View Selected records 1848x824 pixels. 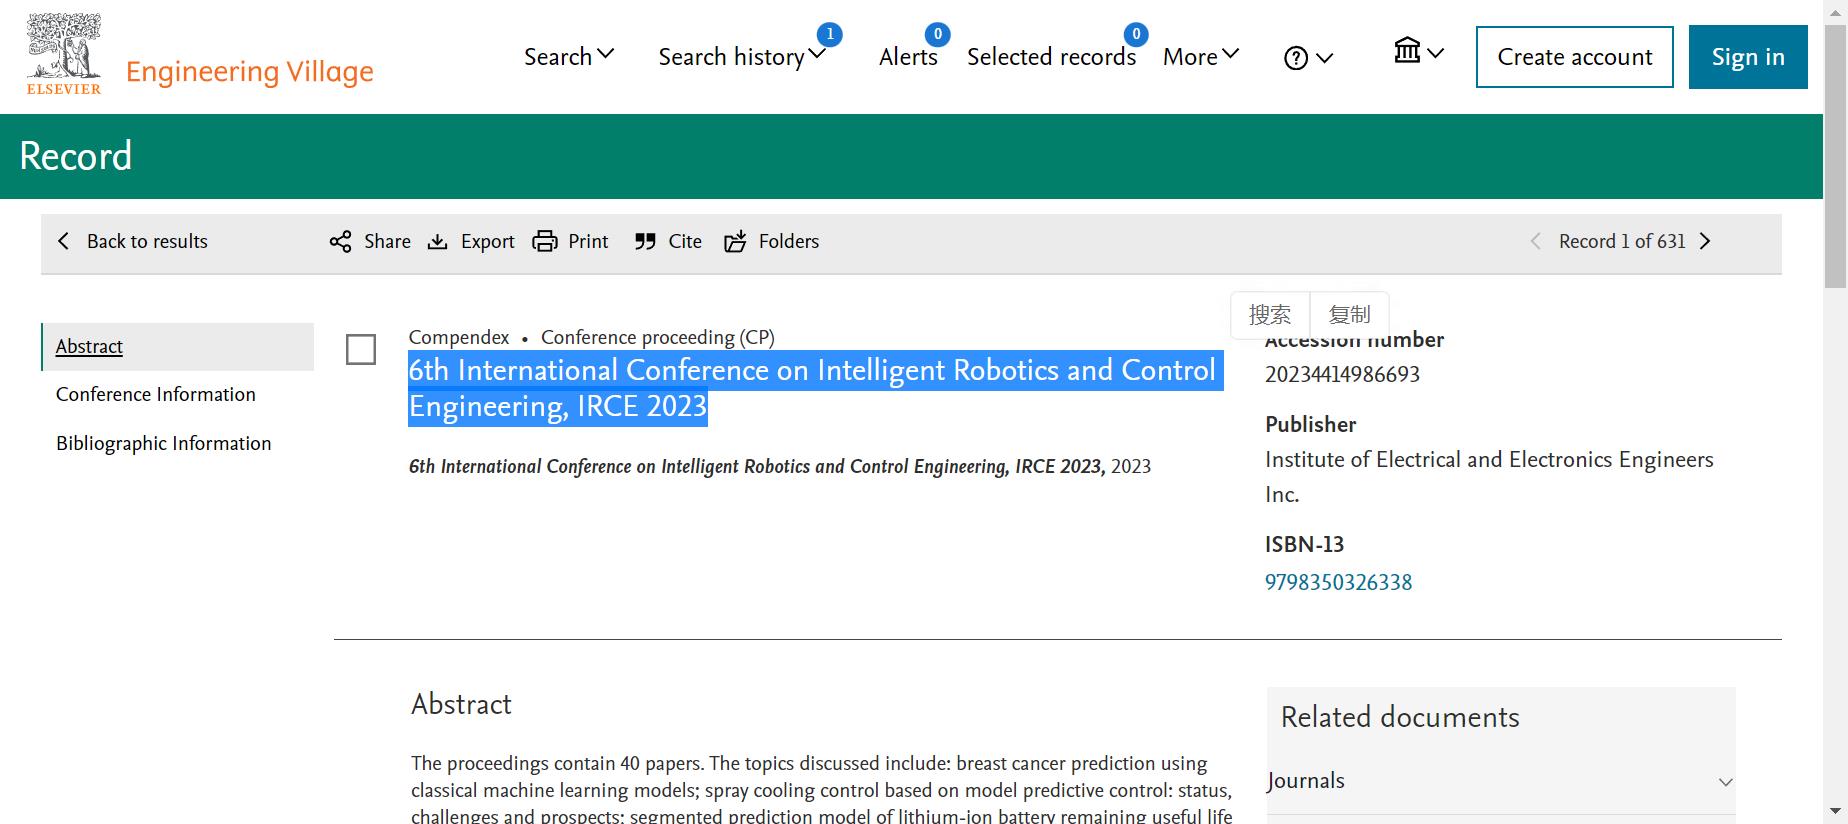click(1051, 57)
